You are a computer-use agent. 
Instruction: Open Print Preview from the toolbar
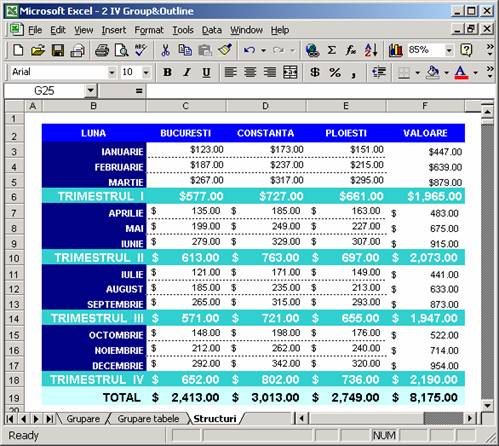point(122,51)
